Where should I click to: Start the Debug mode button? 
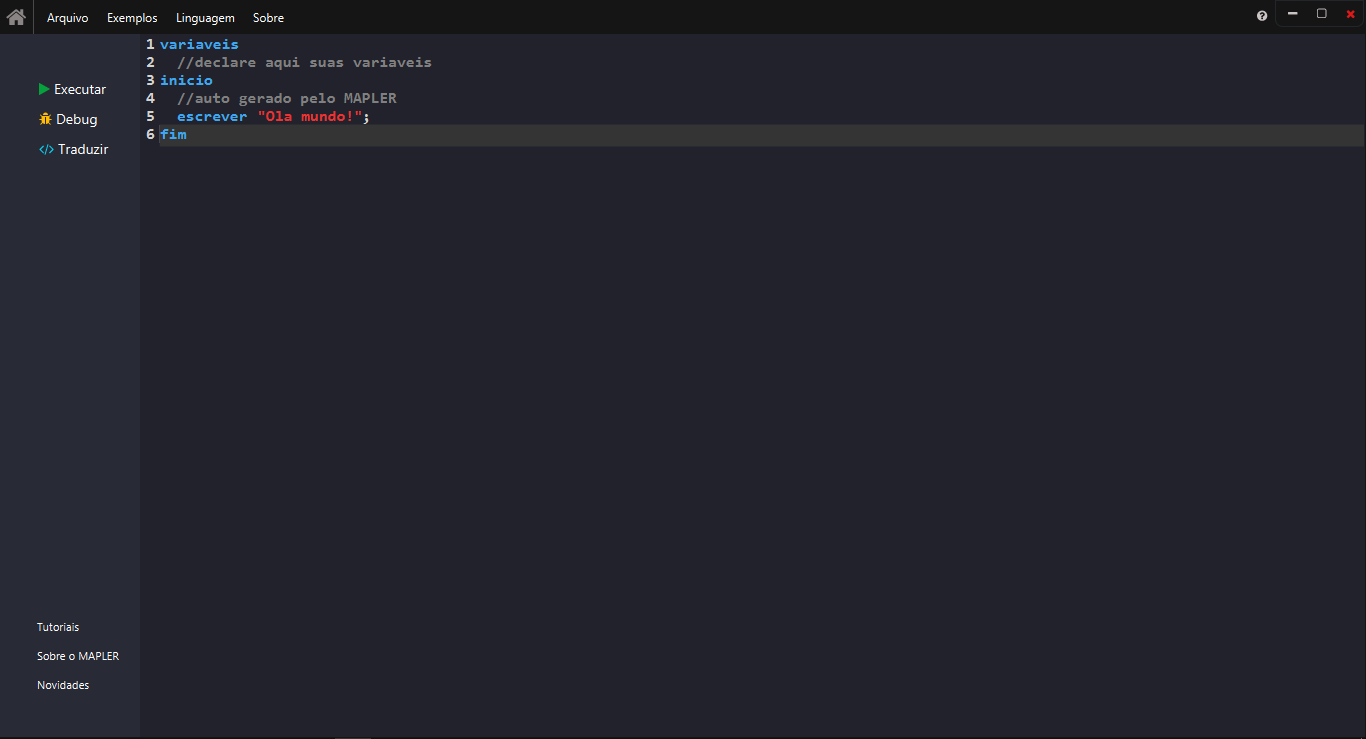[x=68, y=119]
